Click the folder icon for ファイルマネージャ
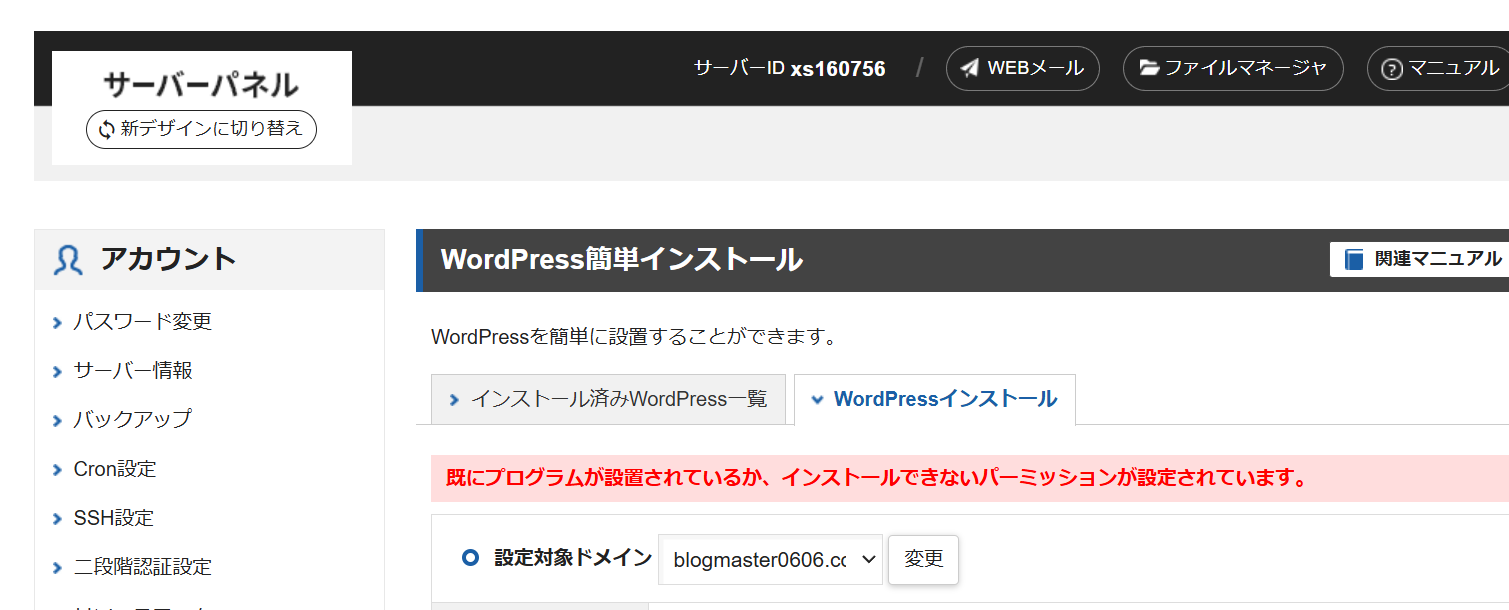The width and height of the screenshot is (1509, 610). [x=1149, y=68]
